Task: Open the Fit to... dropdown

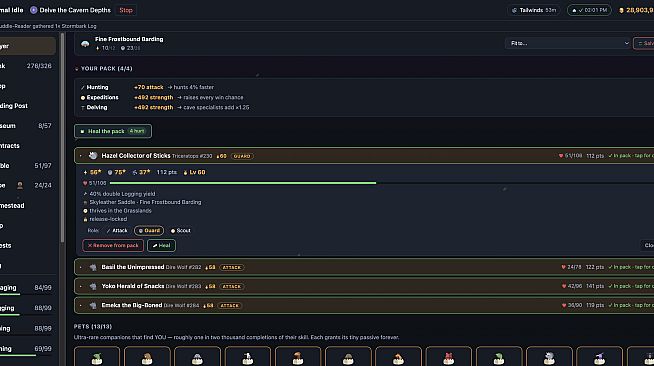Action: click(x=567, y=43)
